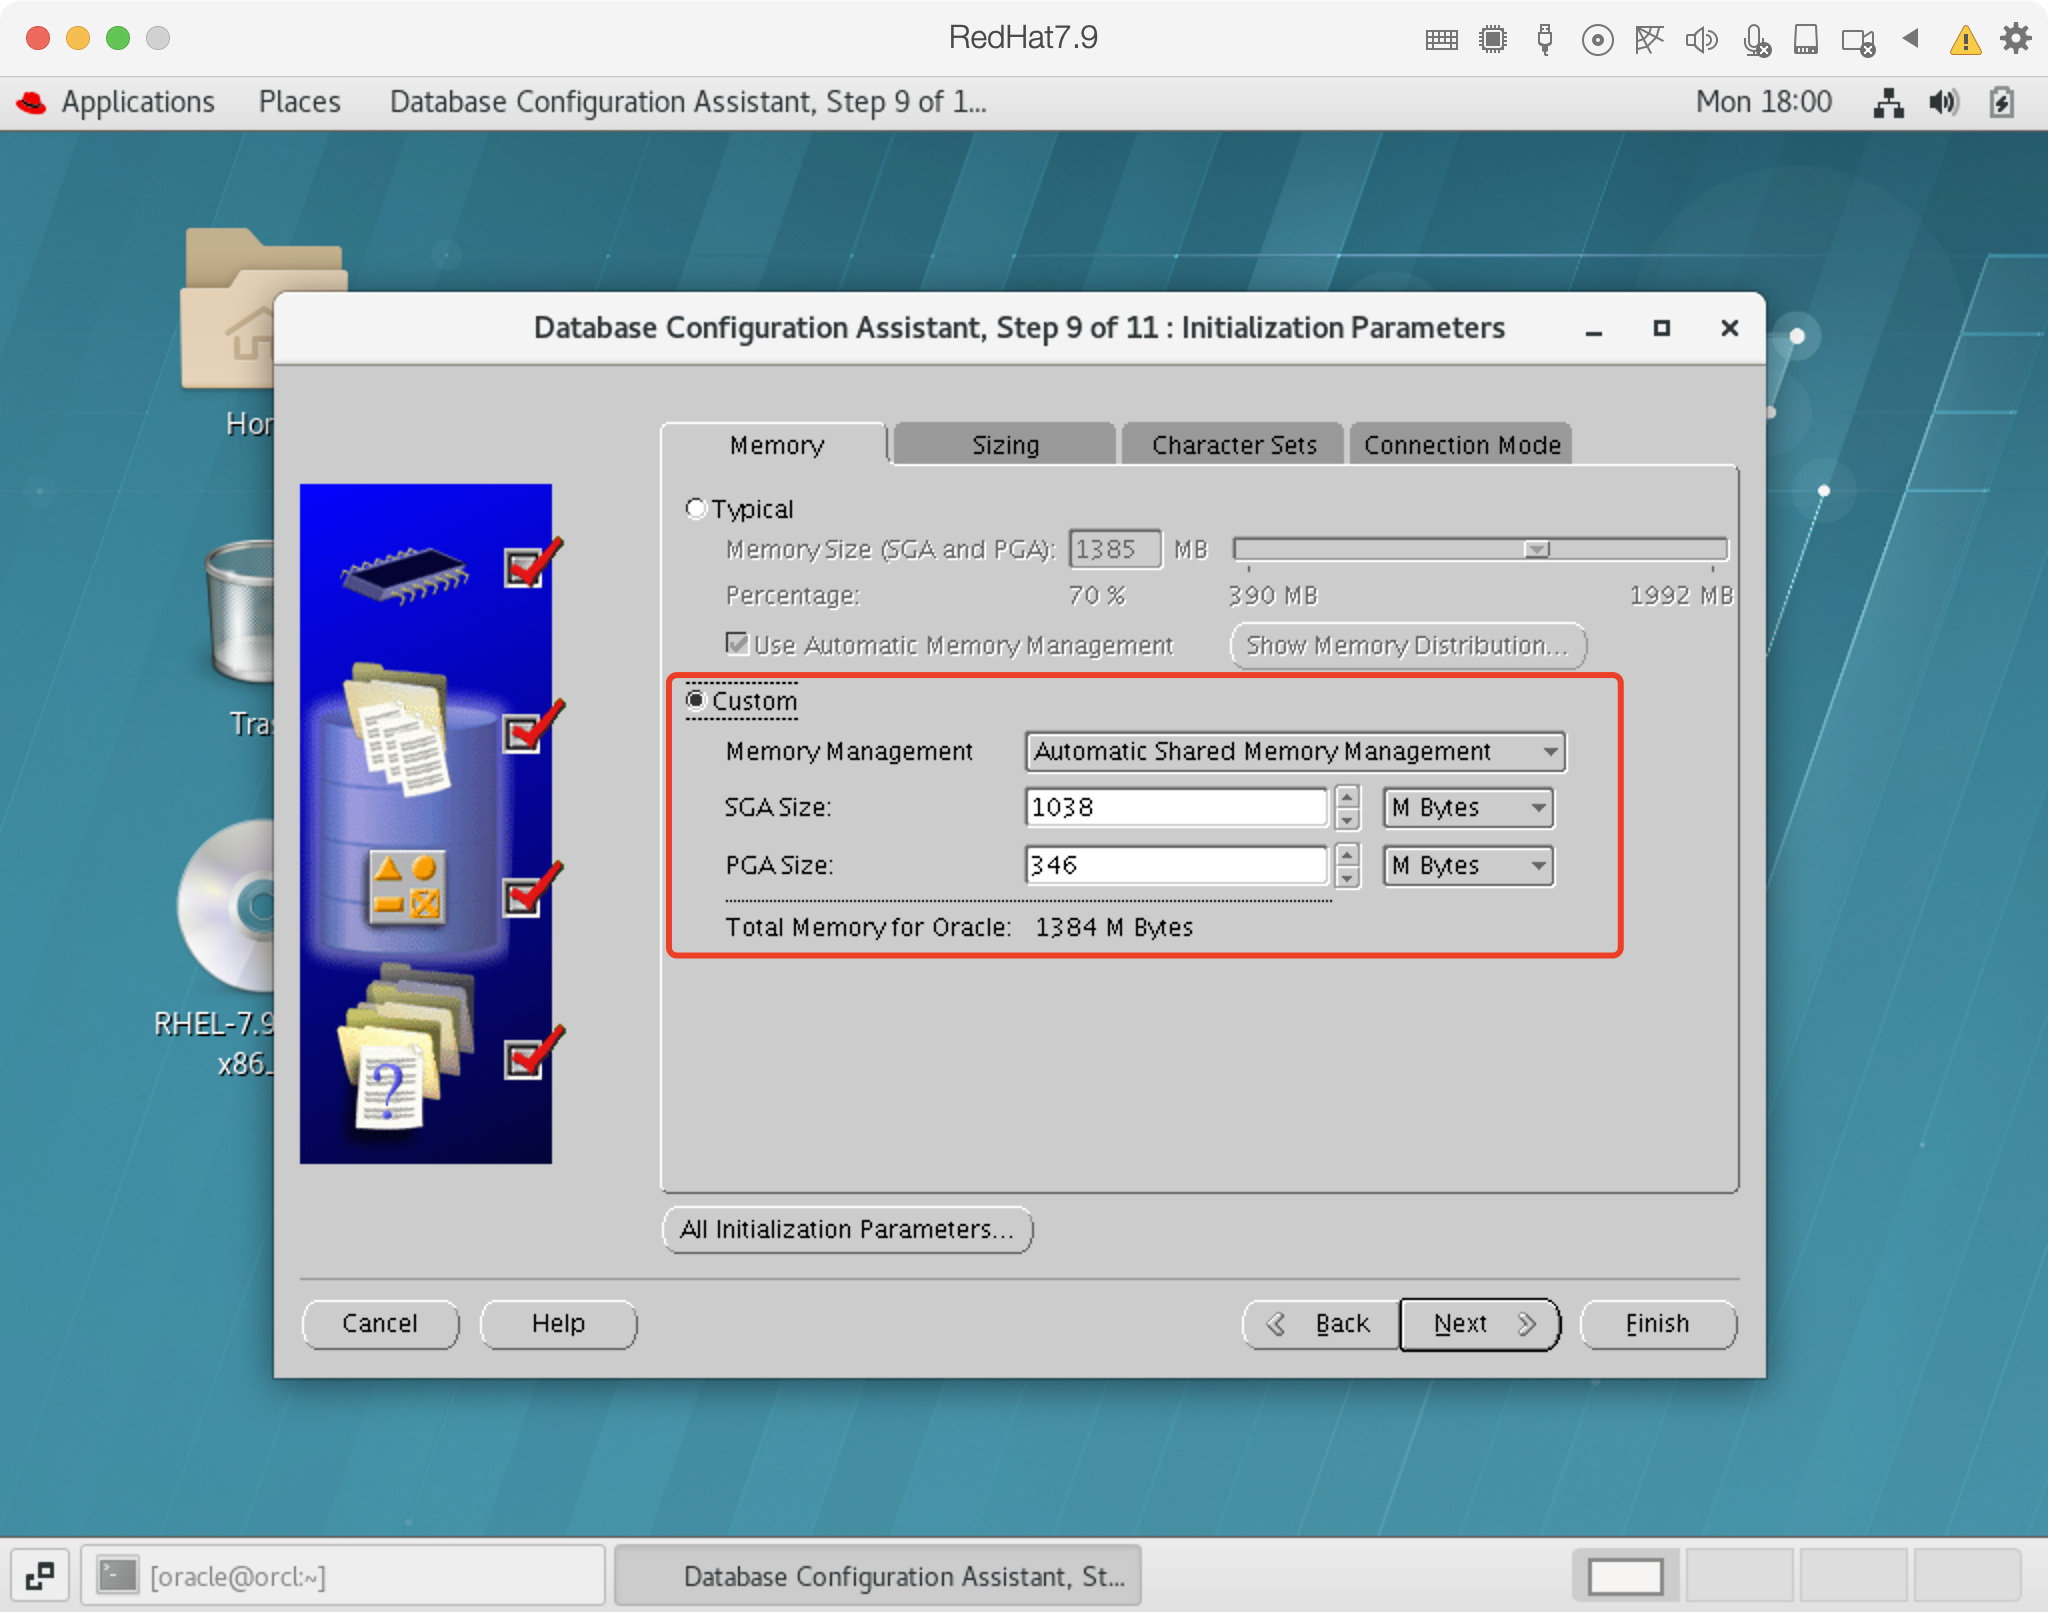The width and height of the screenshot is (2048, 1612).
Task: Open All Initialization Parameters dialog
Action: 846,1229
